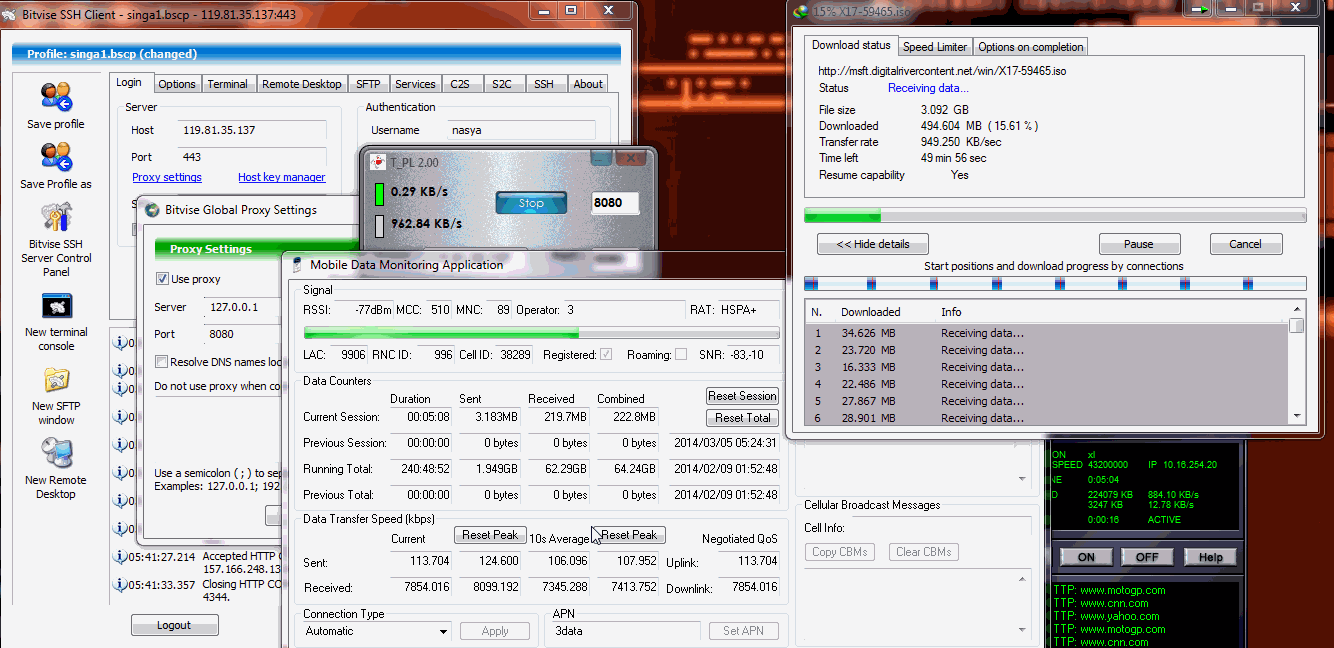Image resolution: width=1334 pixels, height=648 pixels.
Task: Click the T_PL 2.00 title bar icon
Action: (x=378, y=162)
